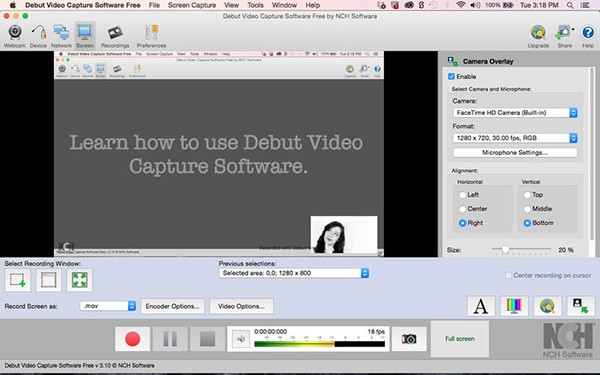
Task: Click the camera overlay thumbnail in preview
Action: coord(344,235)
